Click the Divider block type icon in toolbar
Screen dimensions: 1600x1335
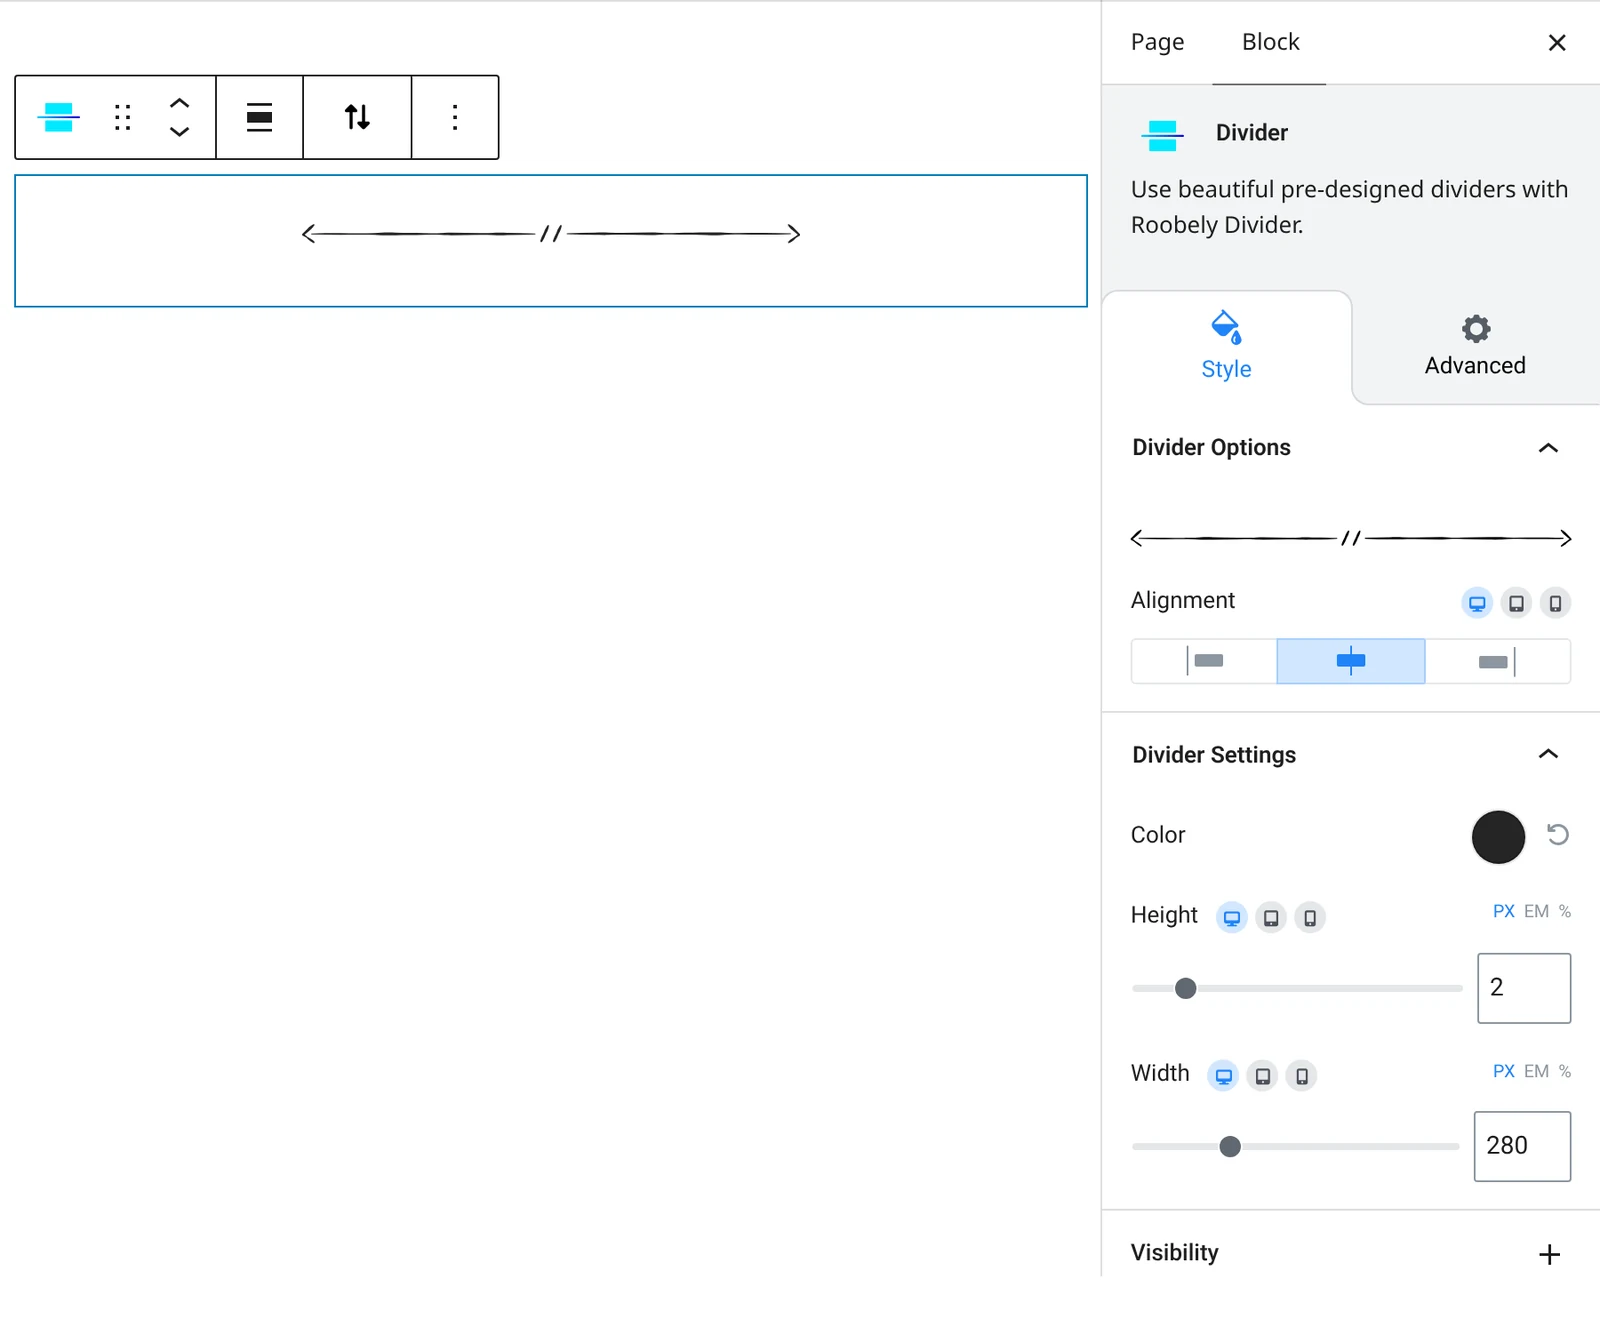point(59,117)
